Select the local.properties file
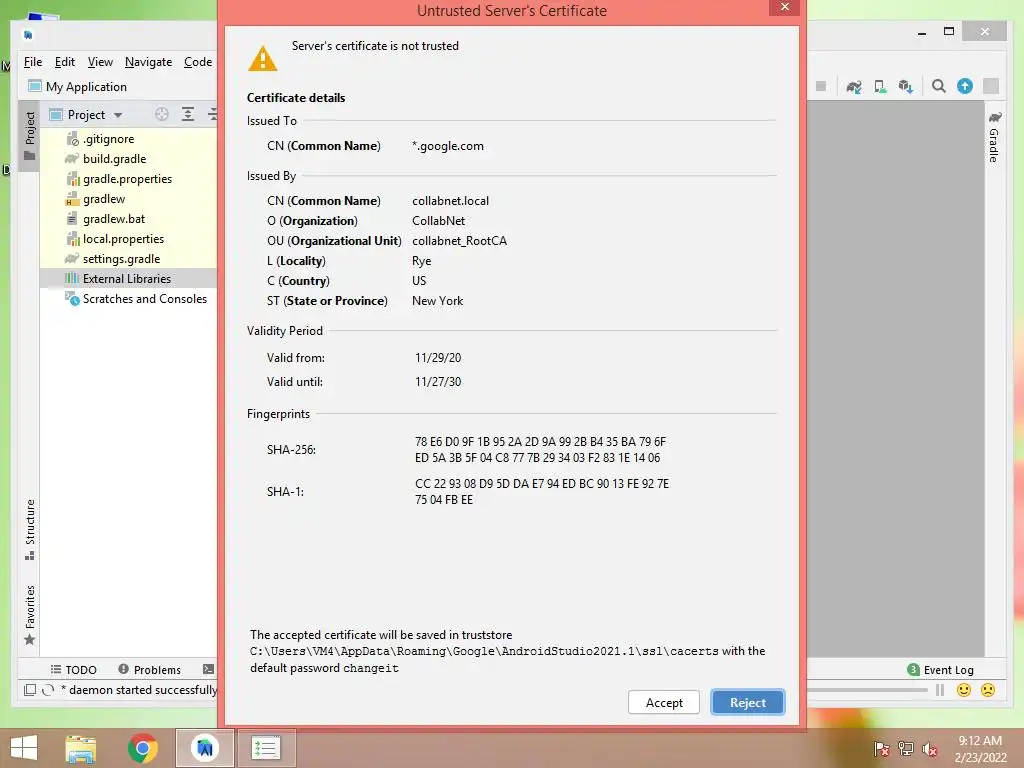The width and height of the screenshot is (1024, 768). tap(123, 239)
